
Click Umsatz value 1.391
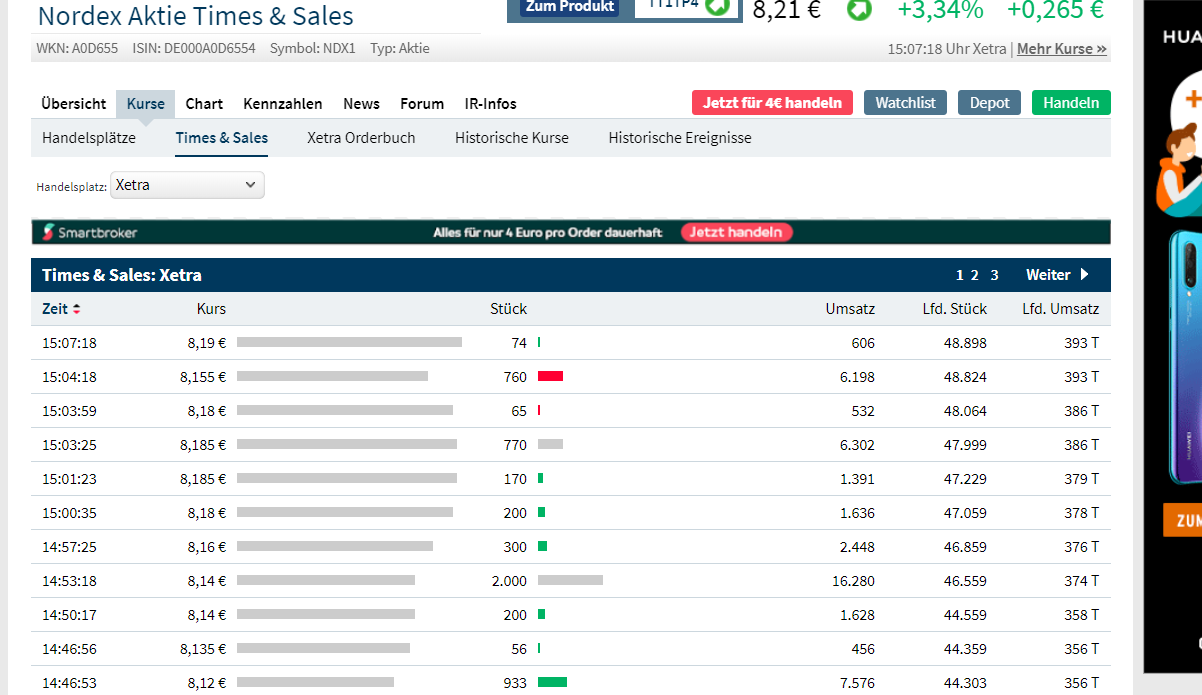[857, 479]
